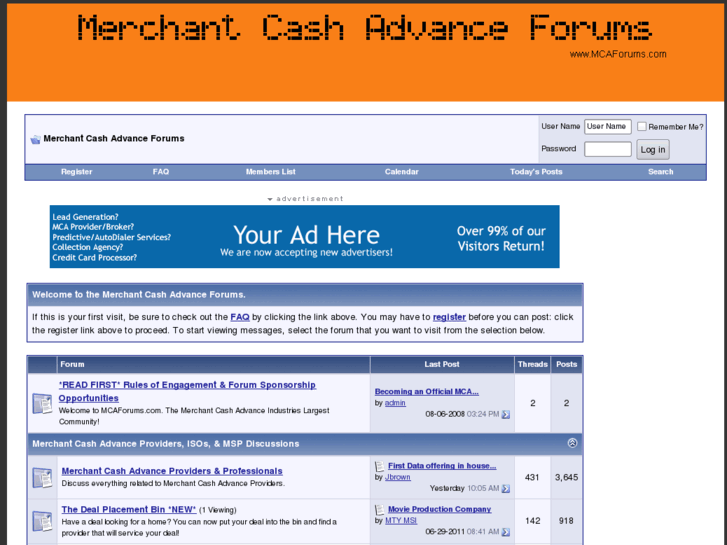The width and height of the screenshot is (727, 545).
Task: Open Merchant Cash Advance Providers & Professionals forum
Action: (x=172, y=471)
